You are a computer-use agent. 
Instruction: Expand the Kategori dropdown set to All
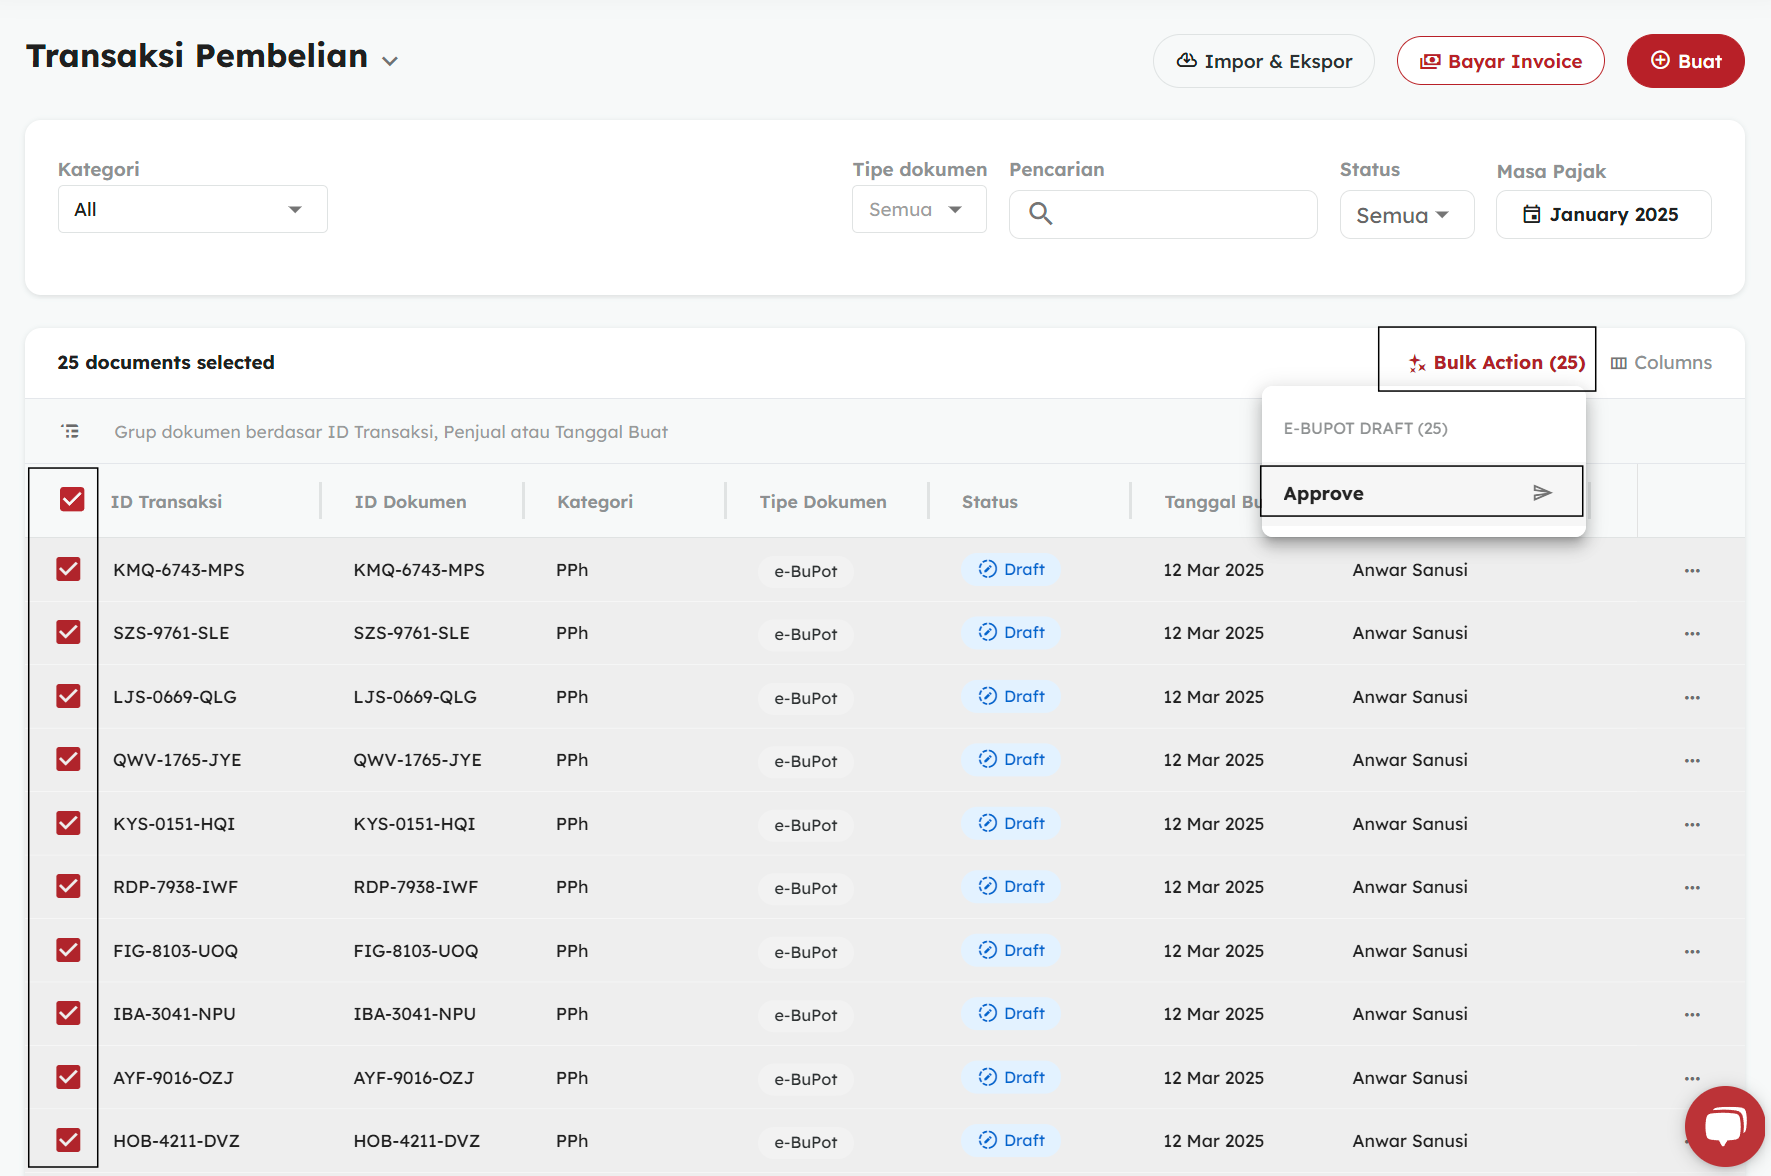click(x=192, y=210)
